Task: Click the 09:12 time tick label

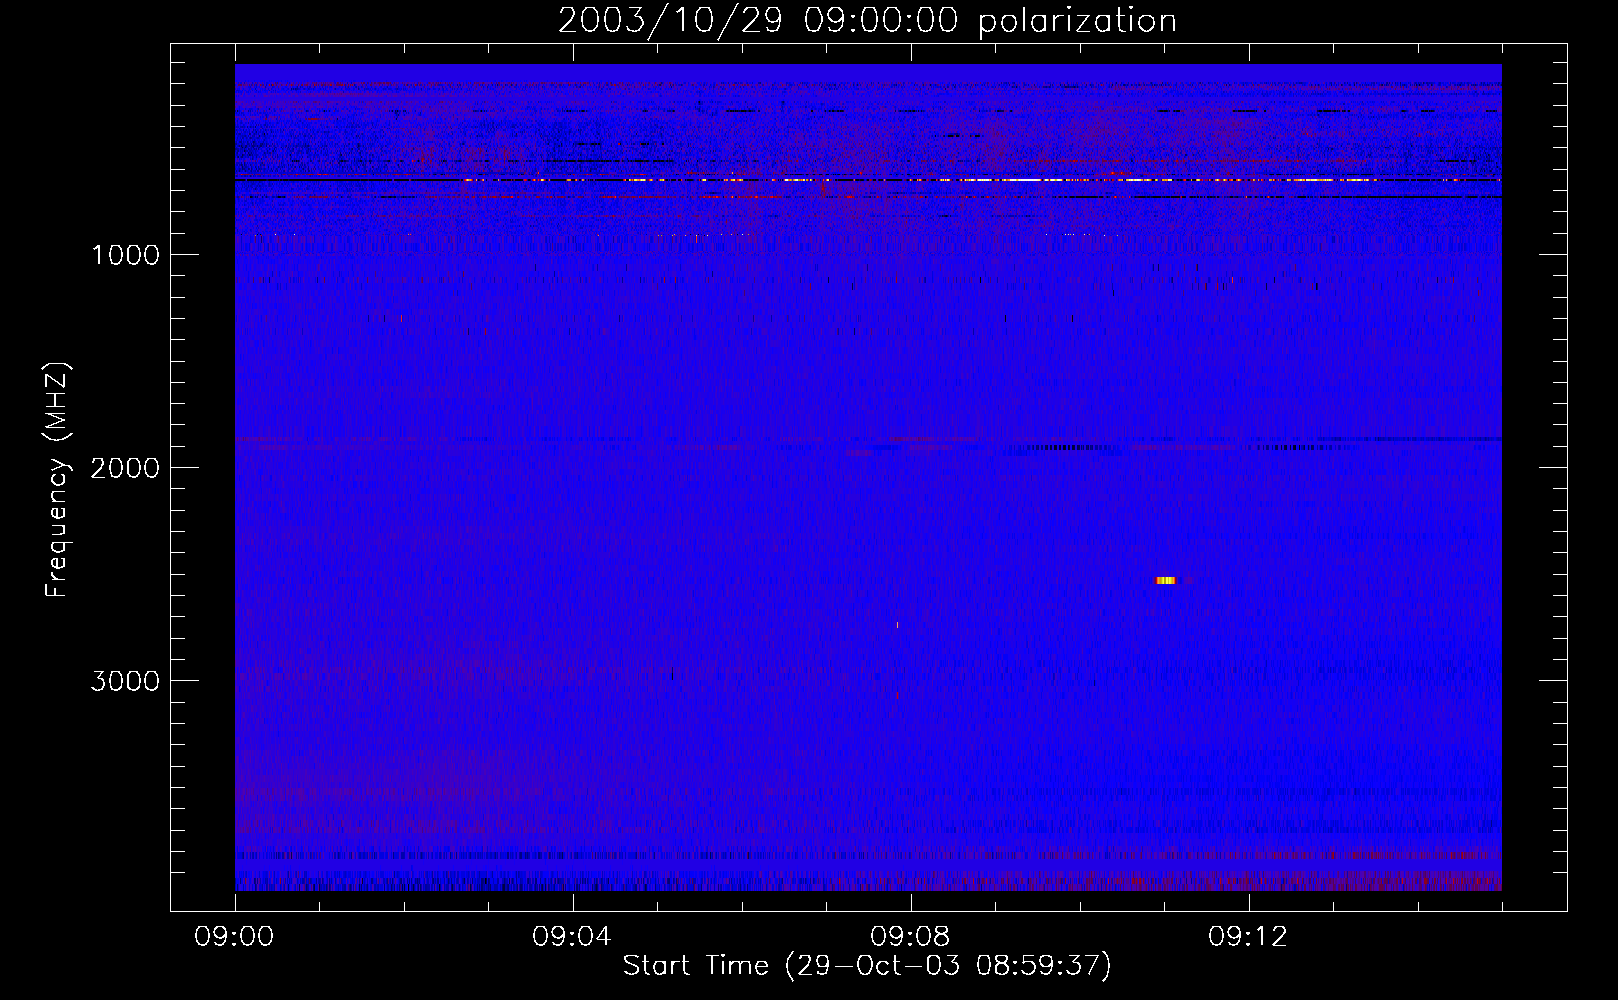Action: pos(1249,937)
